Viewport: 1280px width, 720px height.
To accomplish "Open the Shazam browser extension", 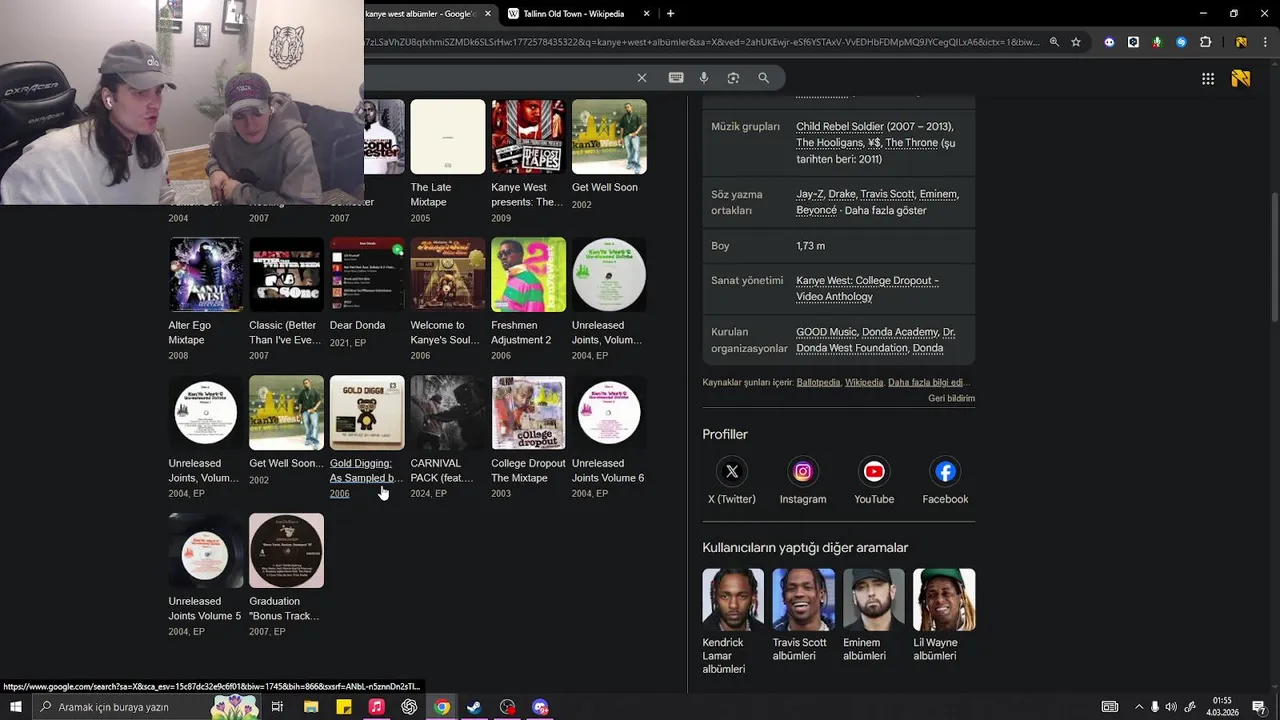I will coord(1181,42).
